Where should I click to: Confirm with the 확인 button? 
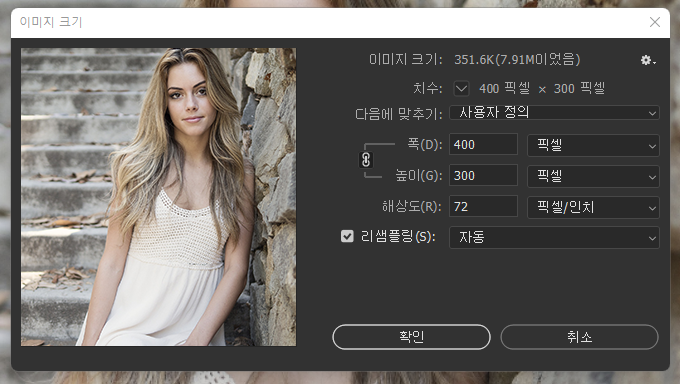pos(411,337)
